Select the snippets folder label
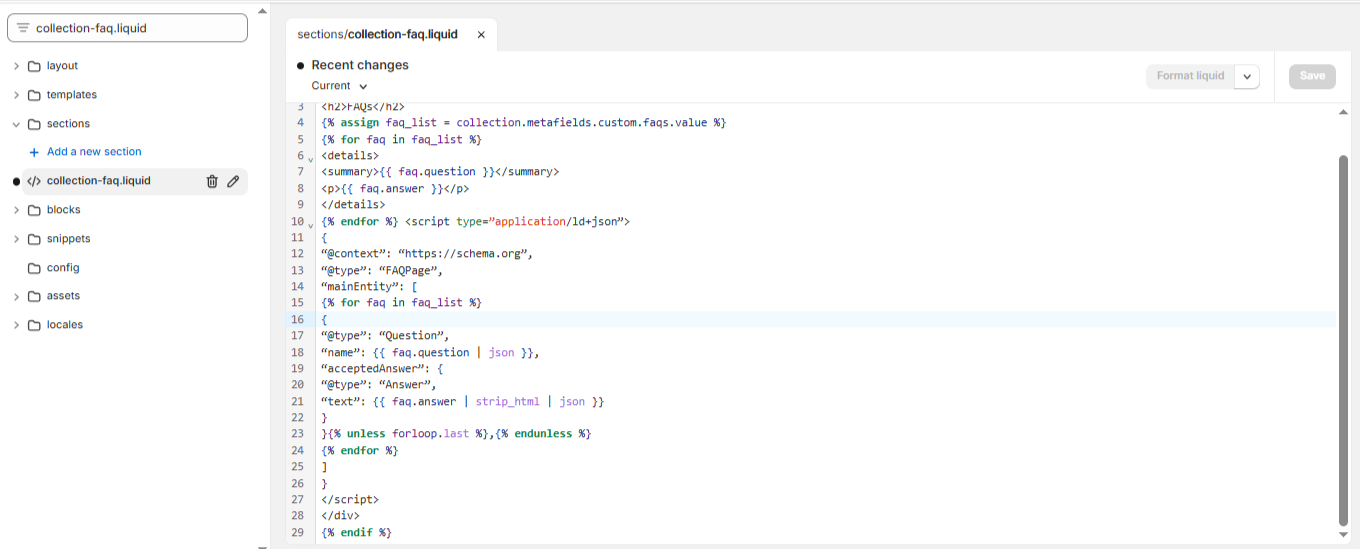This screenshot has width=1360, height=549. (x=69, y=239)
